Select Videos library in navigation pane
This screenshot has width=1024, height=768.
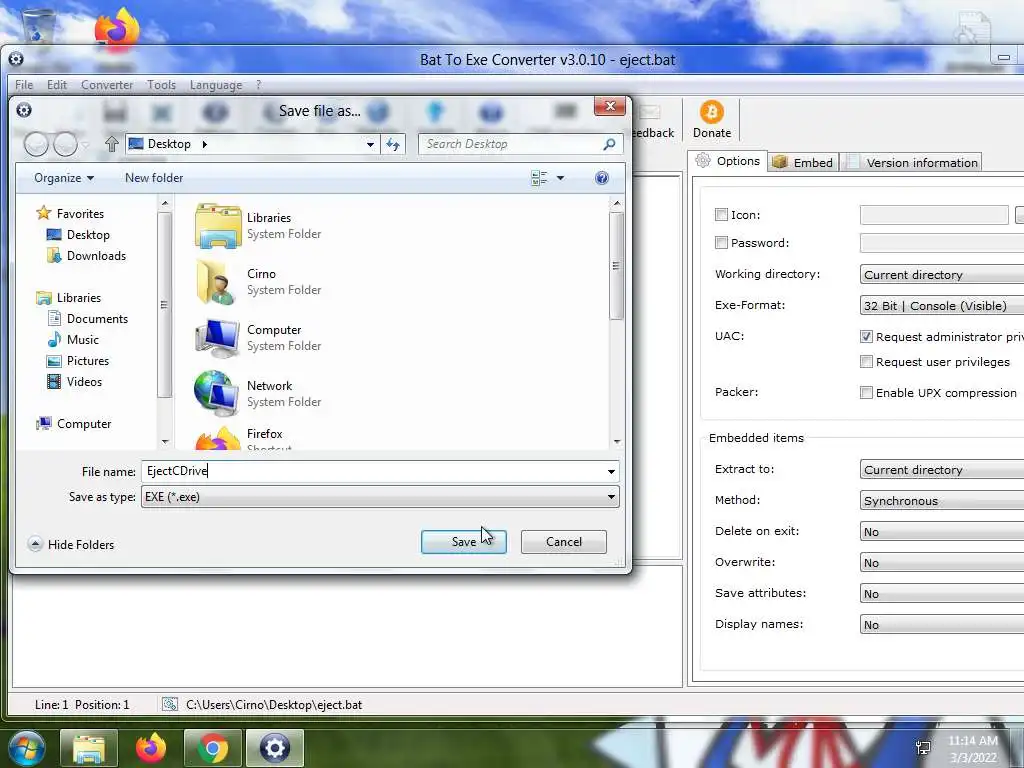74,381
